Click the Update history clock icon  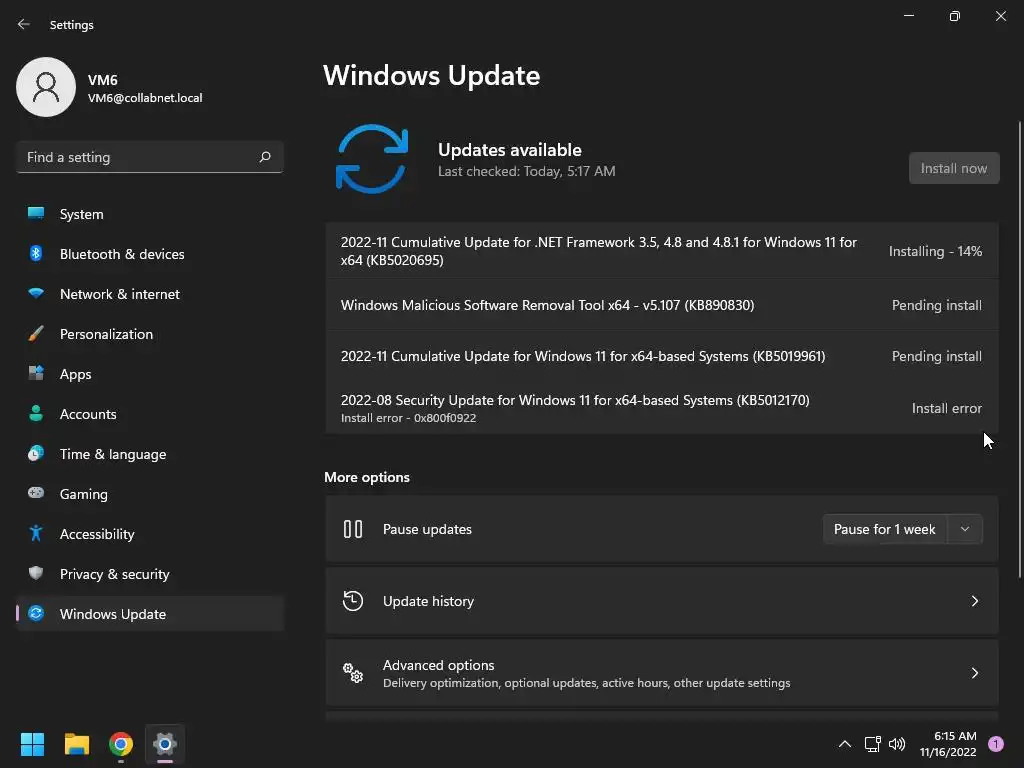[353, 601]
